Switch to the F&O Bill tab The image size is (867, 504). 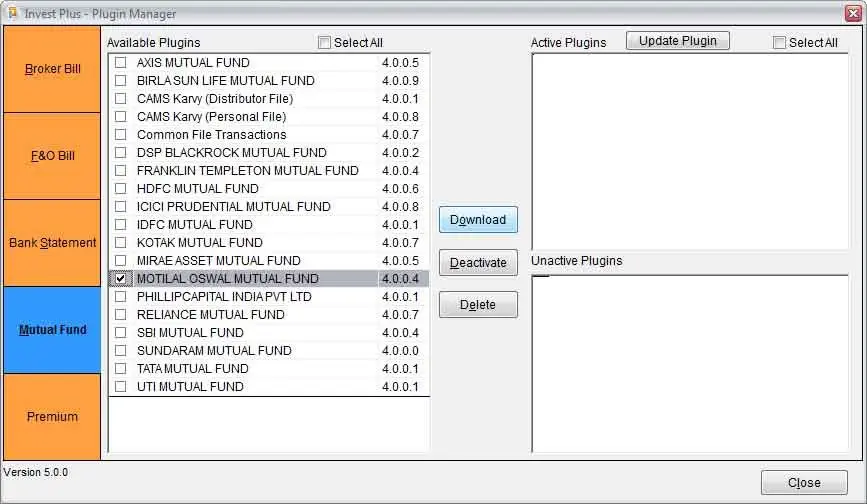[53, 156]
